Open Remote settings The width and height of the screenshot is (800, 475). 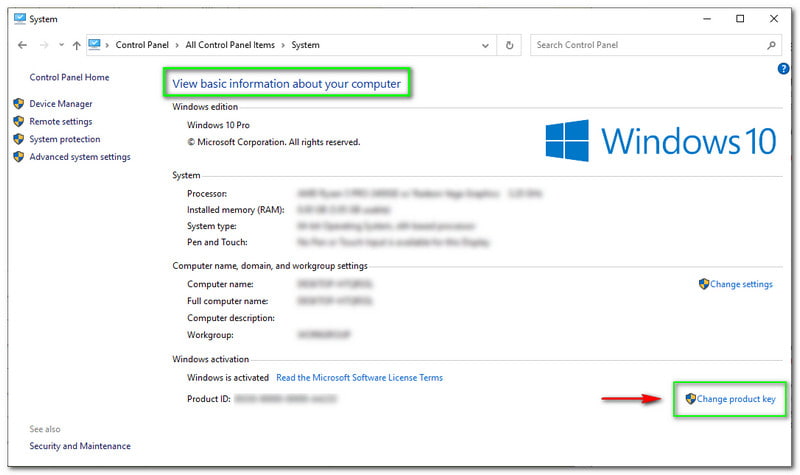61,121
